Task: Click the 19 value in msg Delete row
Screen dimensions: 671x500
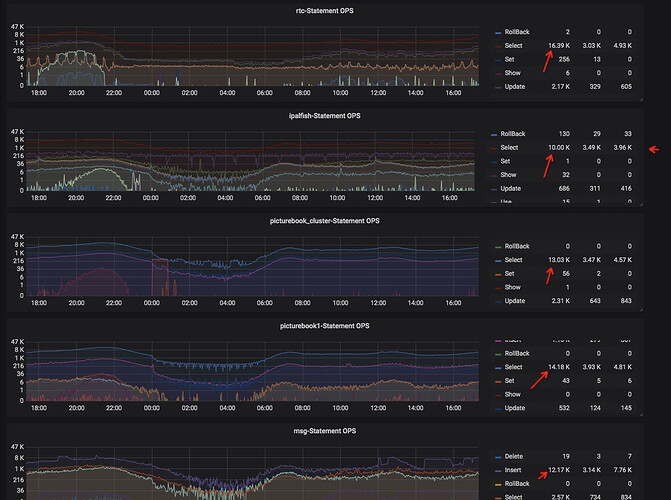Action: (x=566, y=456)
